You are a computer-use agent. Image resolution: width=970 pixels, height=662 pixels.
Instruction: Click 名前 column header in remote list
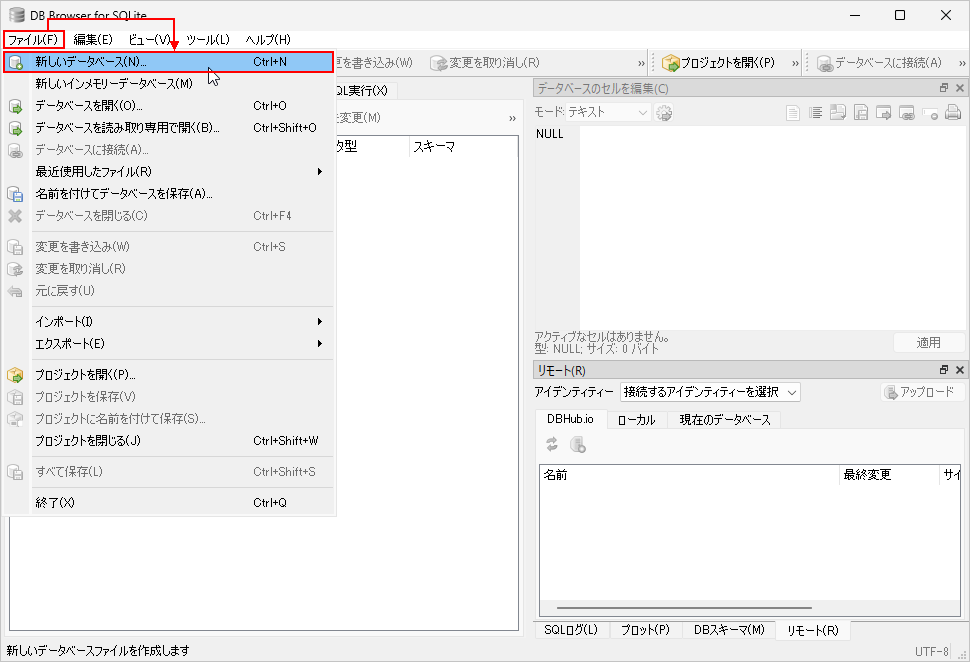689,475
